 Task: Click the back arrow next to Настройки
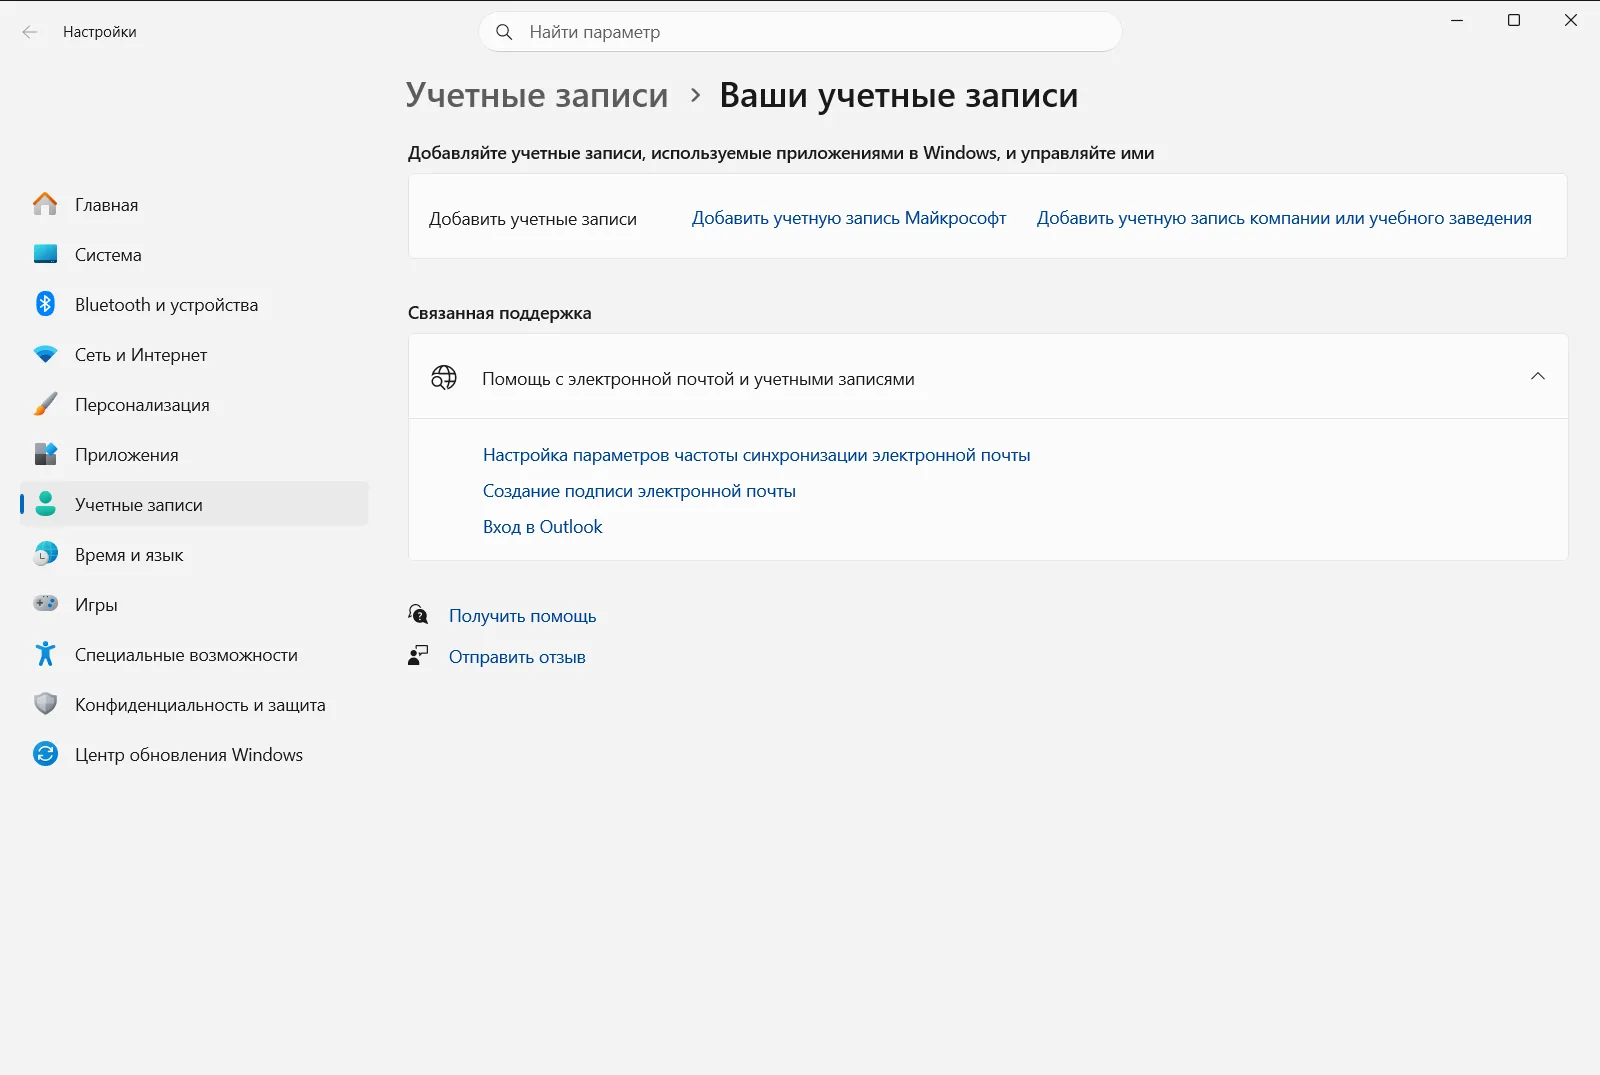(x=30, y=32)
